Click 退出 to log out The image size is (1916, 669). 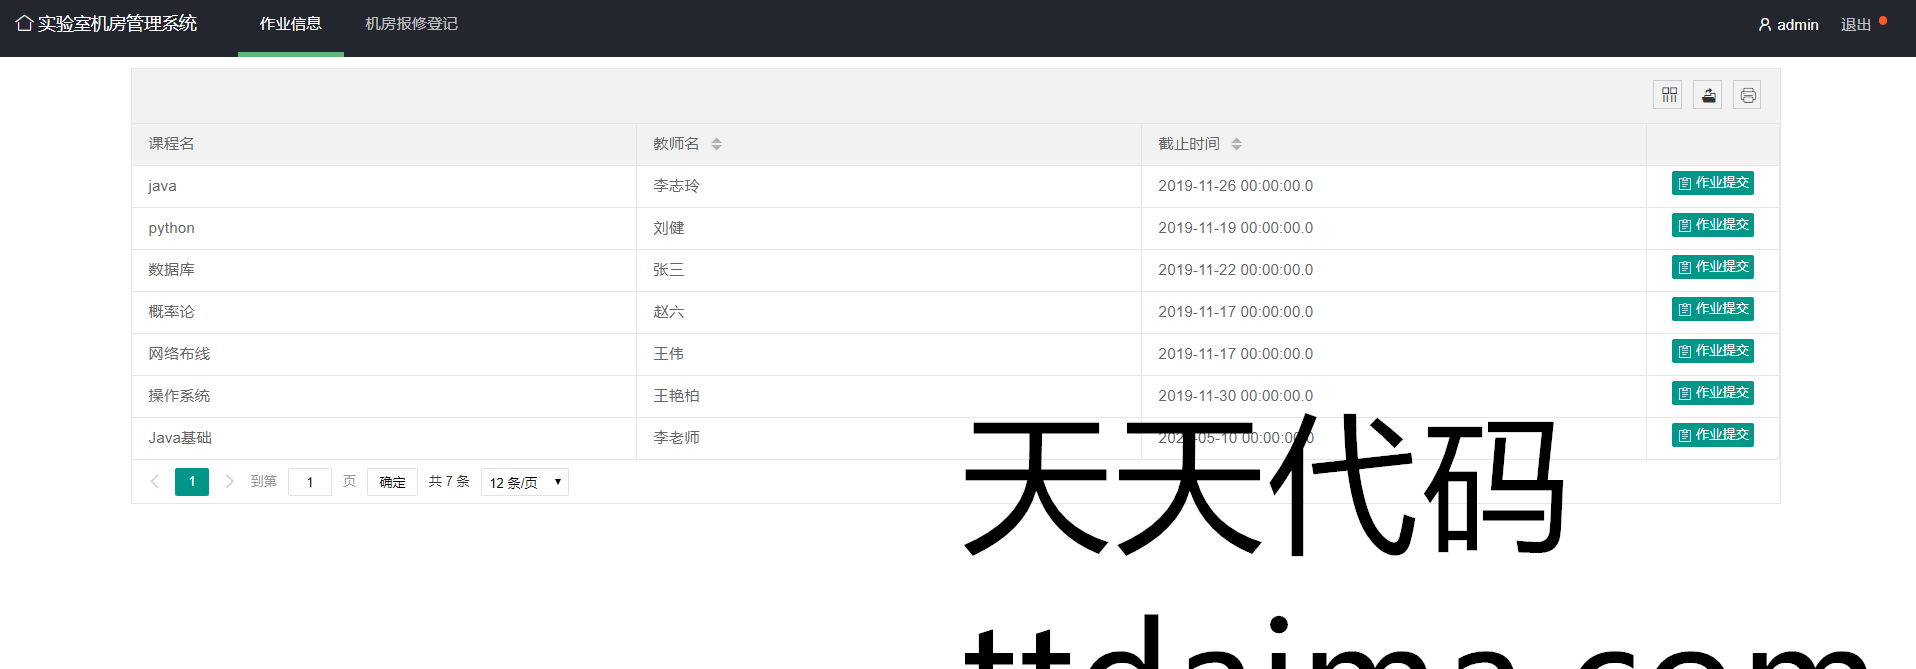[1855, 25]
